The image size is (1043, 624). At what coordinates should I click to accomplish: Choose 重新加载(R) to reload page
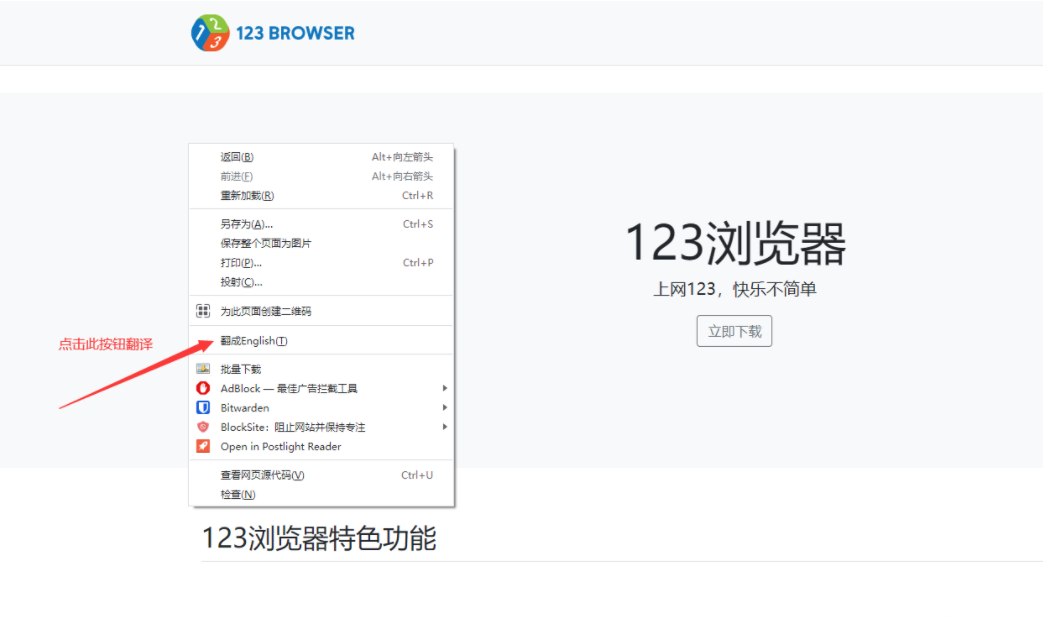pos(321,196)
